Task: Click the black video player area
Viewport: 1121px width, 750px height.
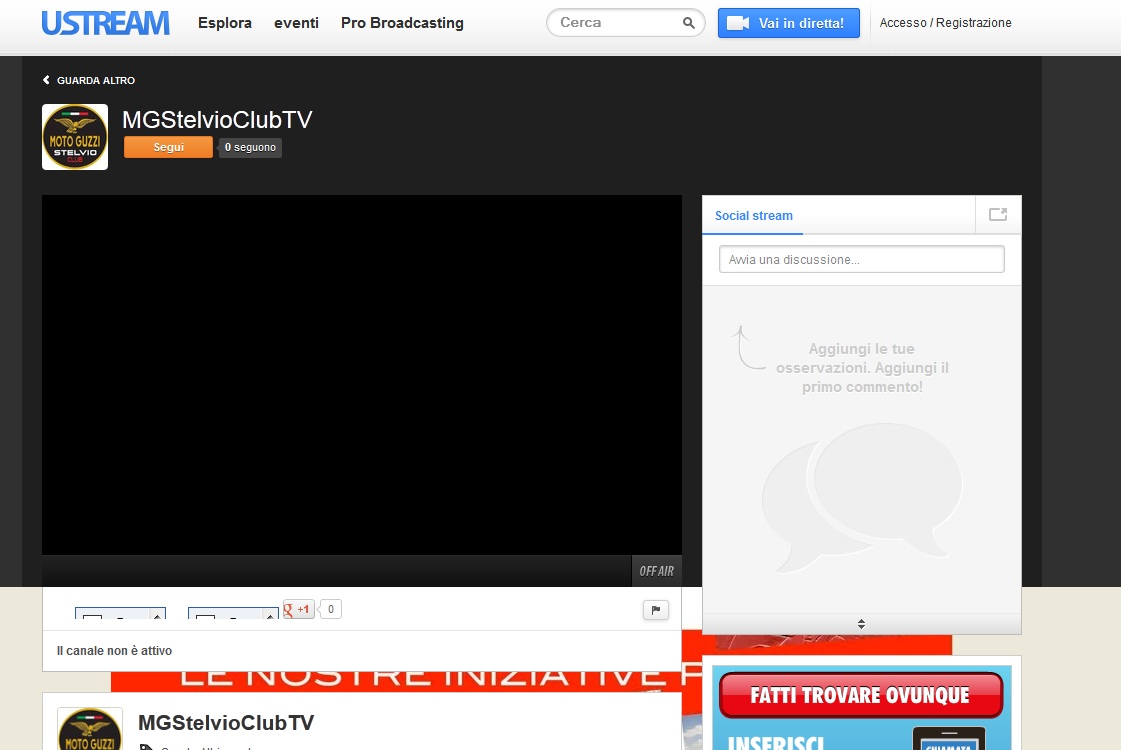Action: (362, 375)
